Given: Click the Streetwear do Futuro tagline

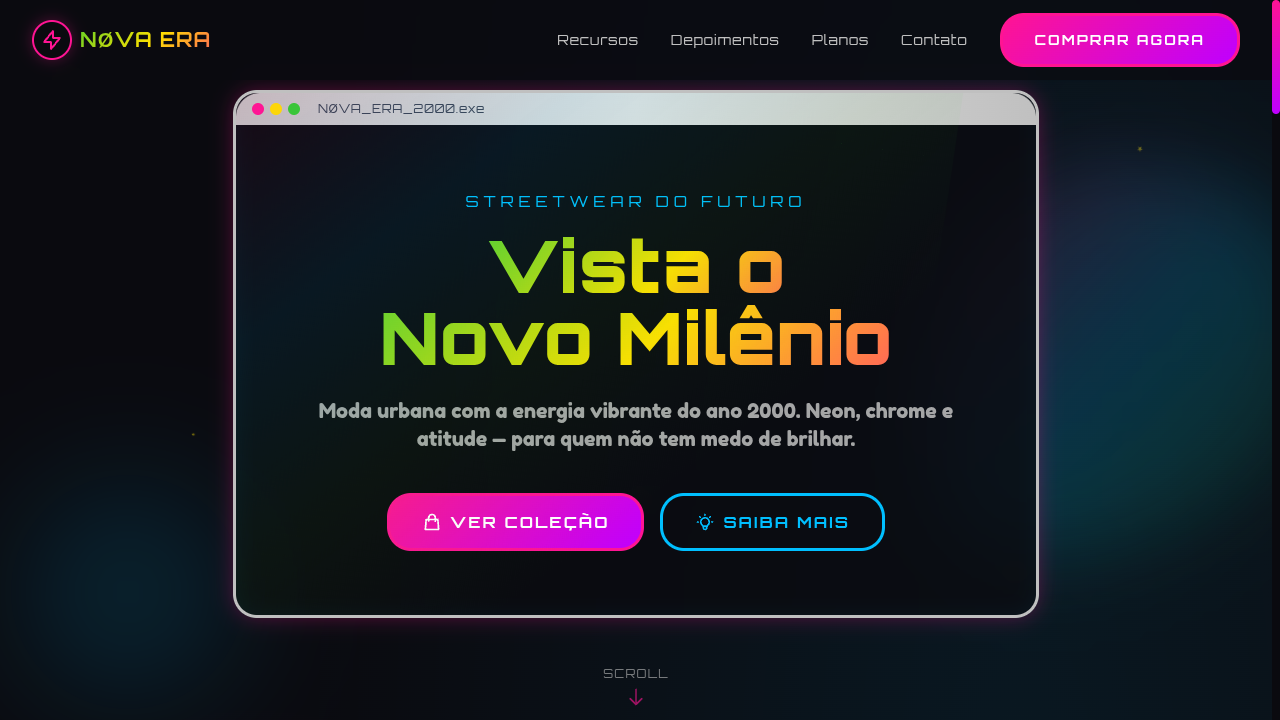Looking at the screenshot, I should [x=635, y=201].
